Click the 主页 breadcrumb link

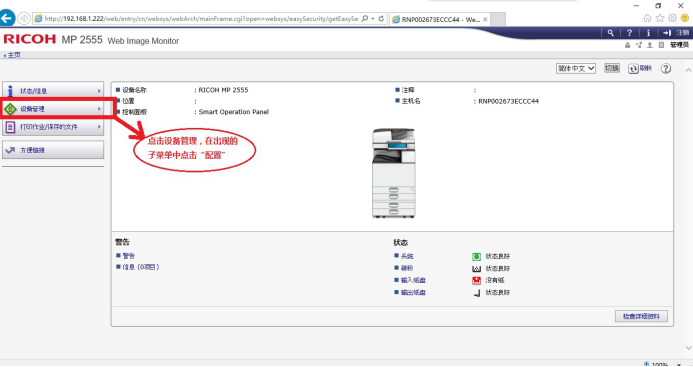coord(14,55)
